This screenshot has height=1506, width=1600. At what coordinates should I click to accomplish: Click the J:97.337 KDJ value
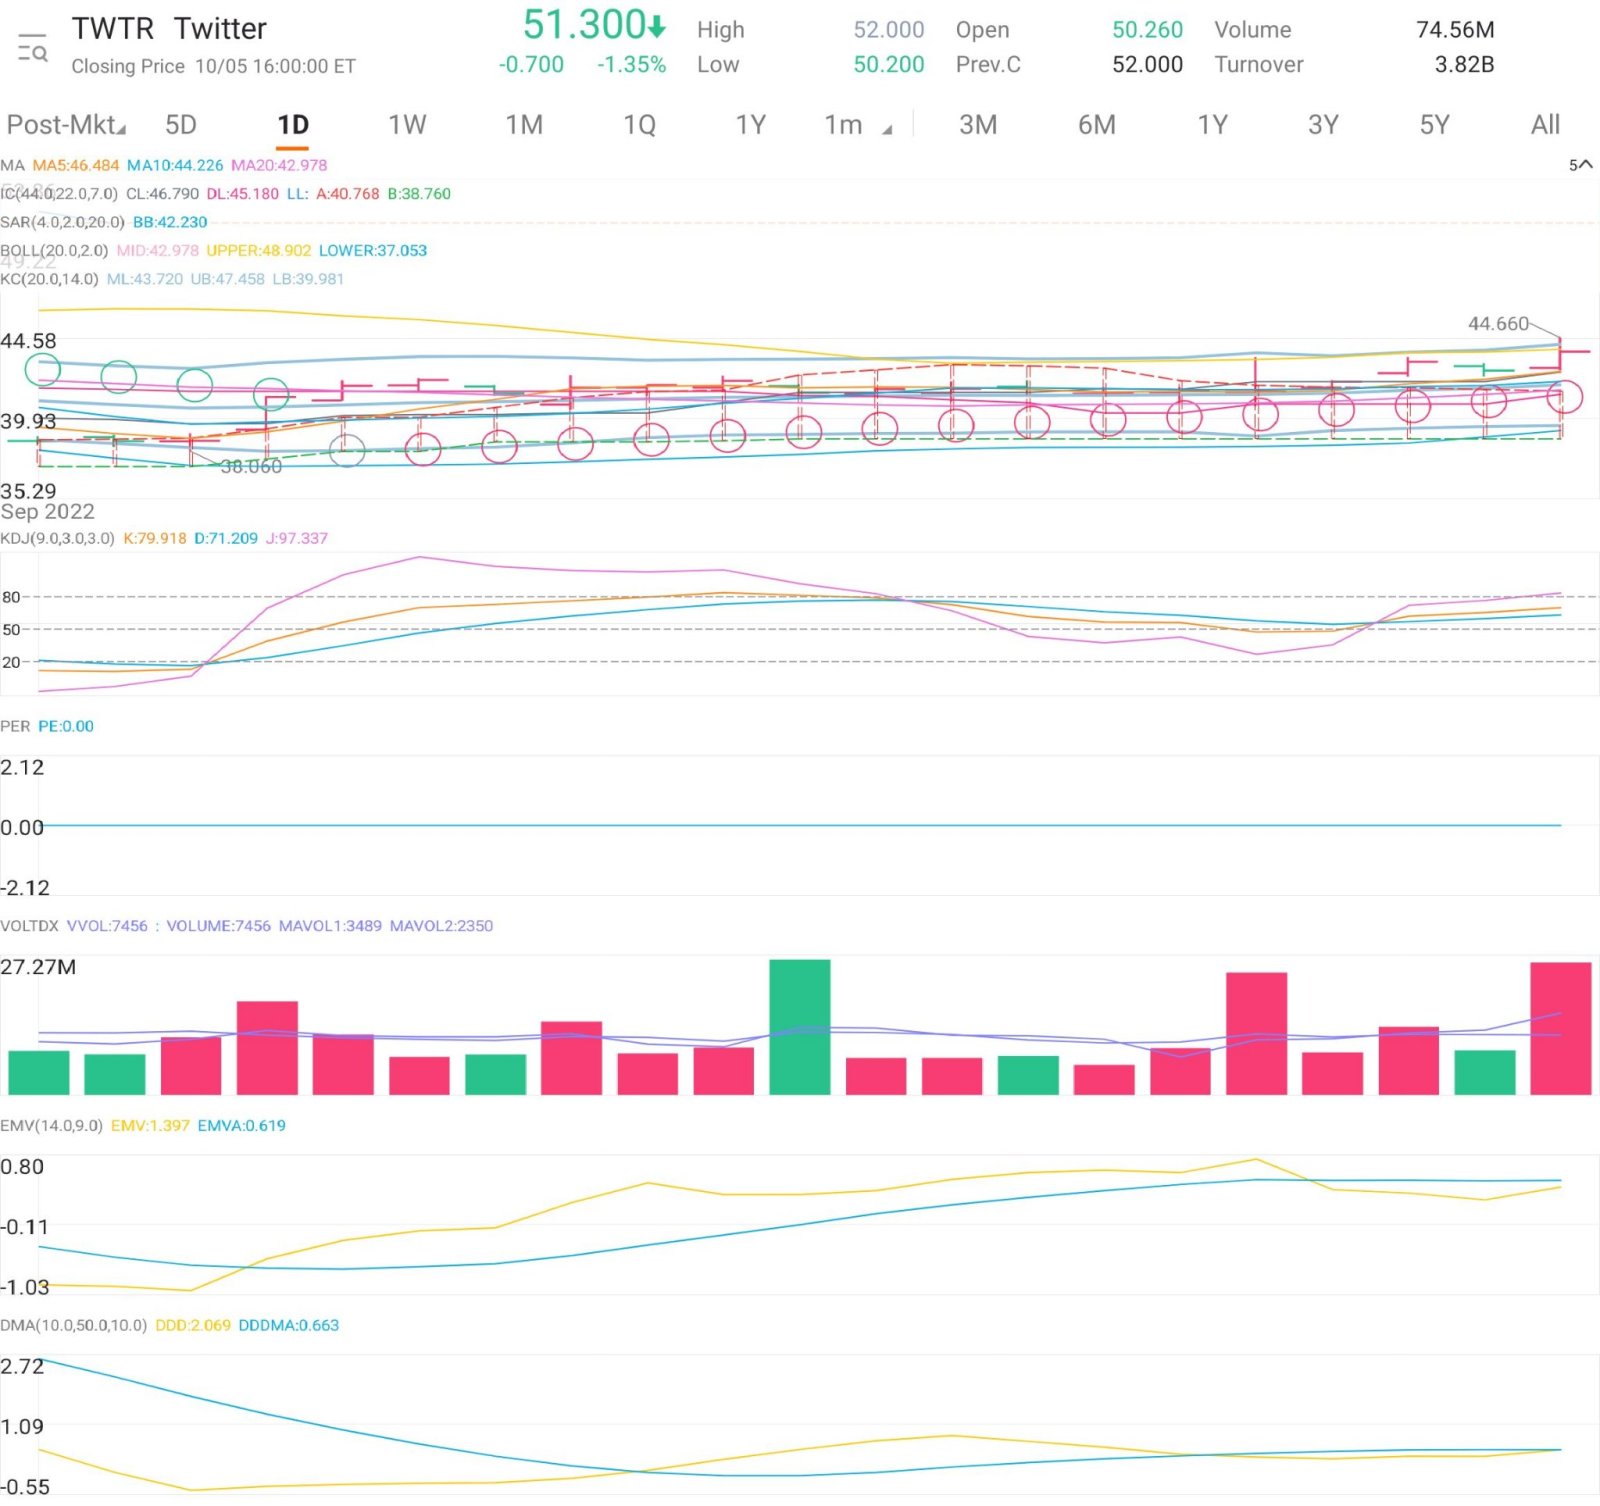click(297, 538)
